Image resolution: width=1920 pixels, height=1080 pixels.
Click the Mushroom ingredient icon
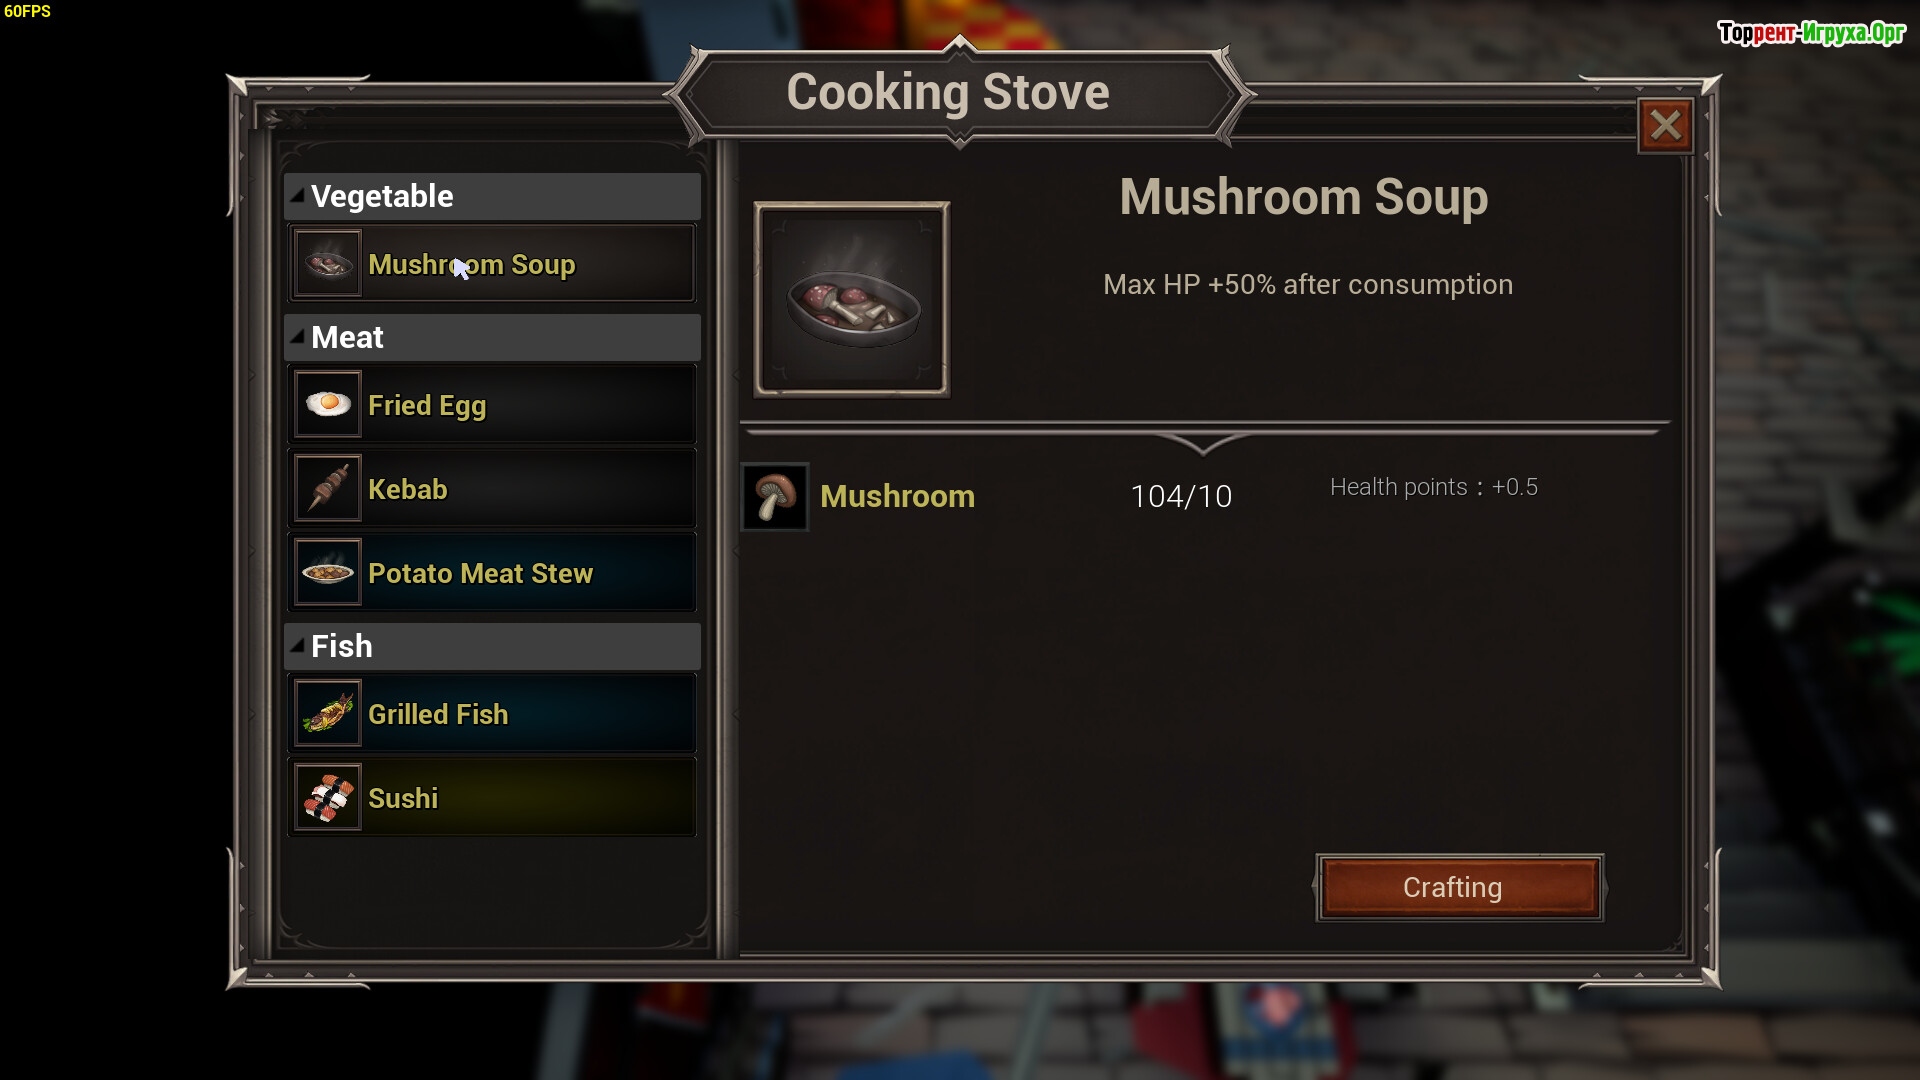(775, 496)
